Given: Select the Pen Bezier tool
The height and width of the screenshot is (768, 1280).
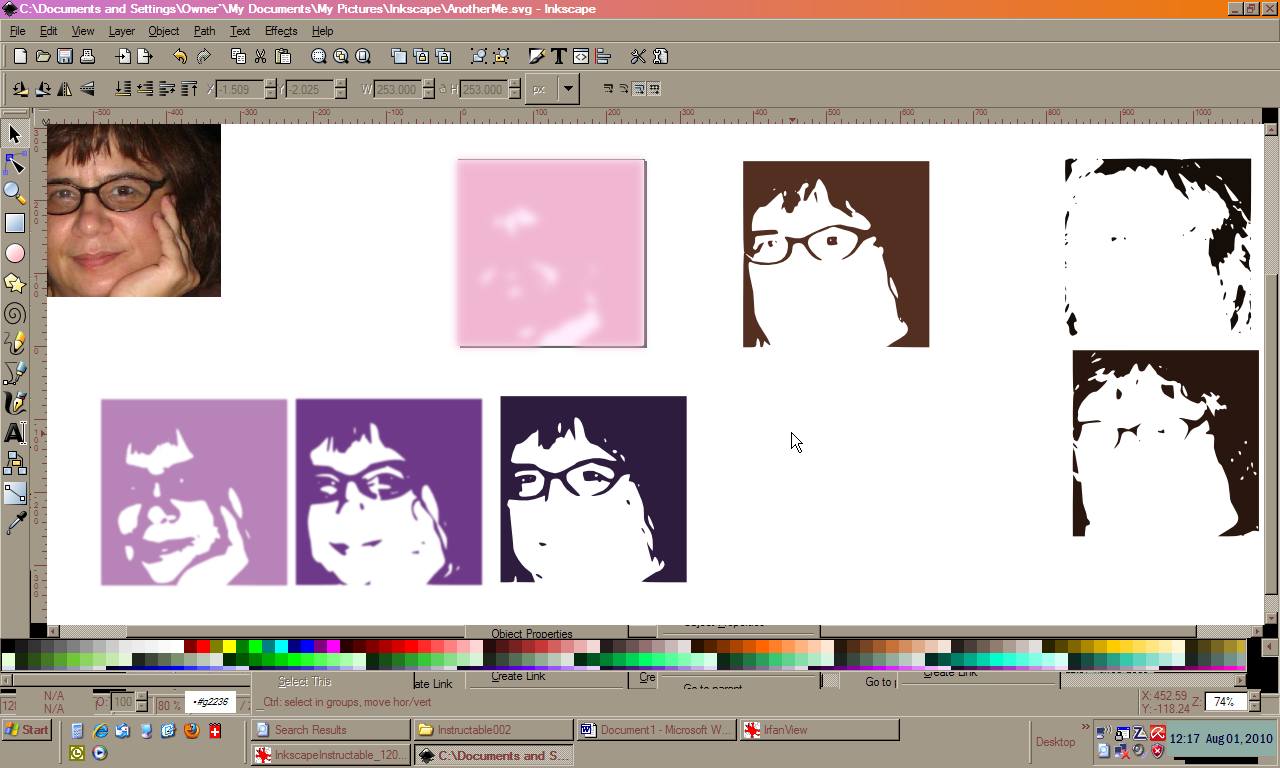Looking at the screenshot, I should [x=15, y=373].
